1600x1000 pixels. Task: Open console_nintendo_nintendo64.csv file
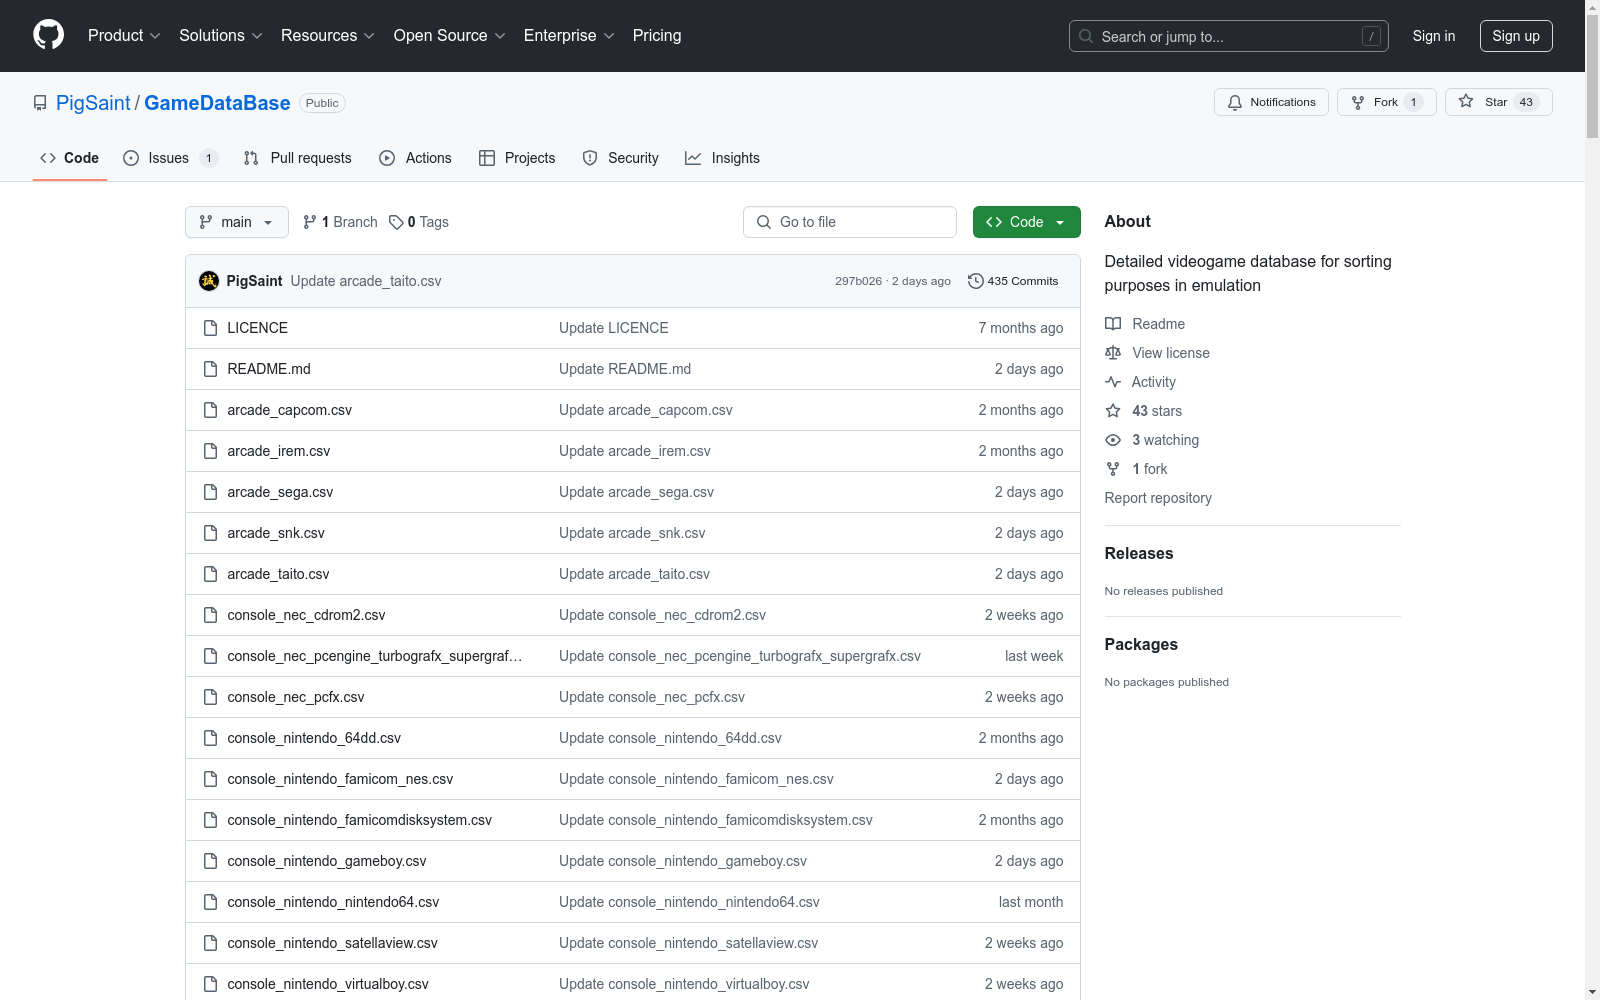(x=333, y=902)
